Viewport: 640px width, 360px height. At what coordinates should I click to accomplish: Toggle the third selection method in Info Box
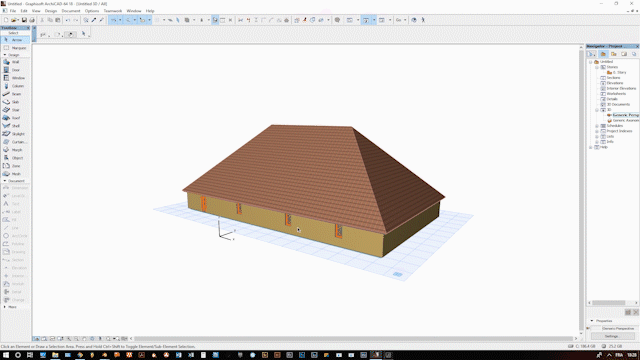(71, 35)
